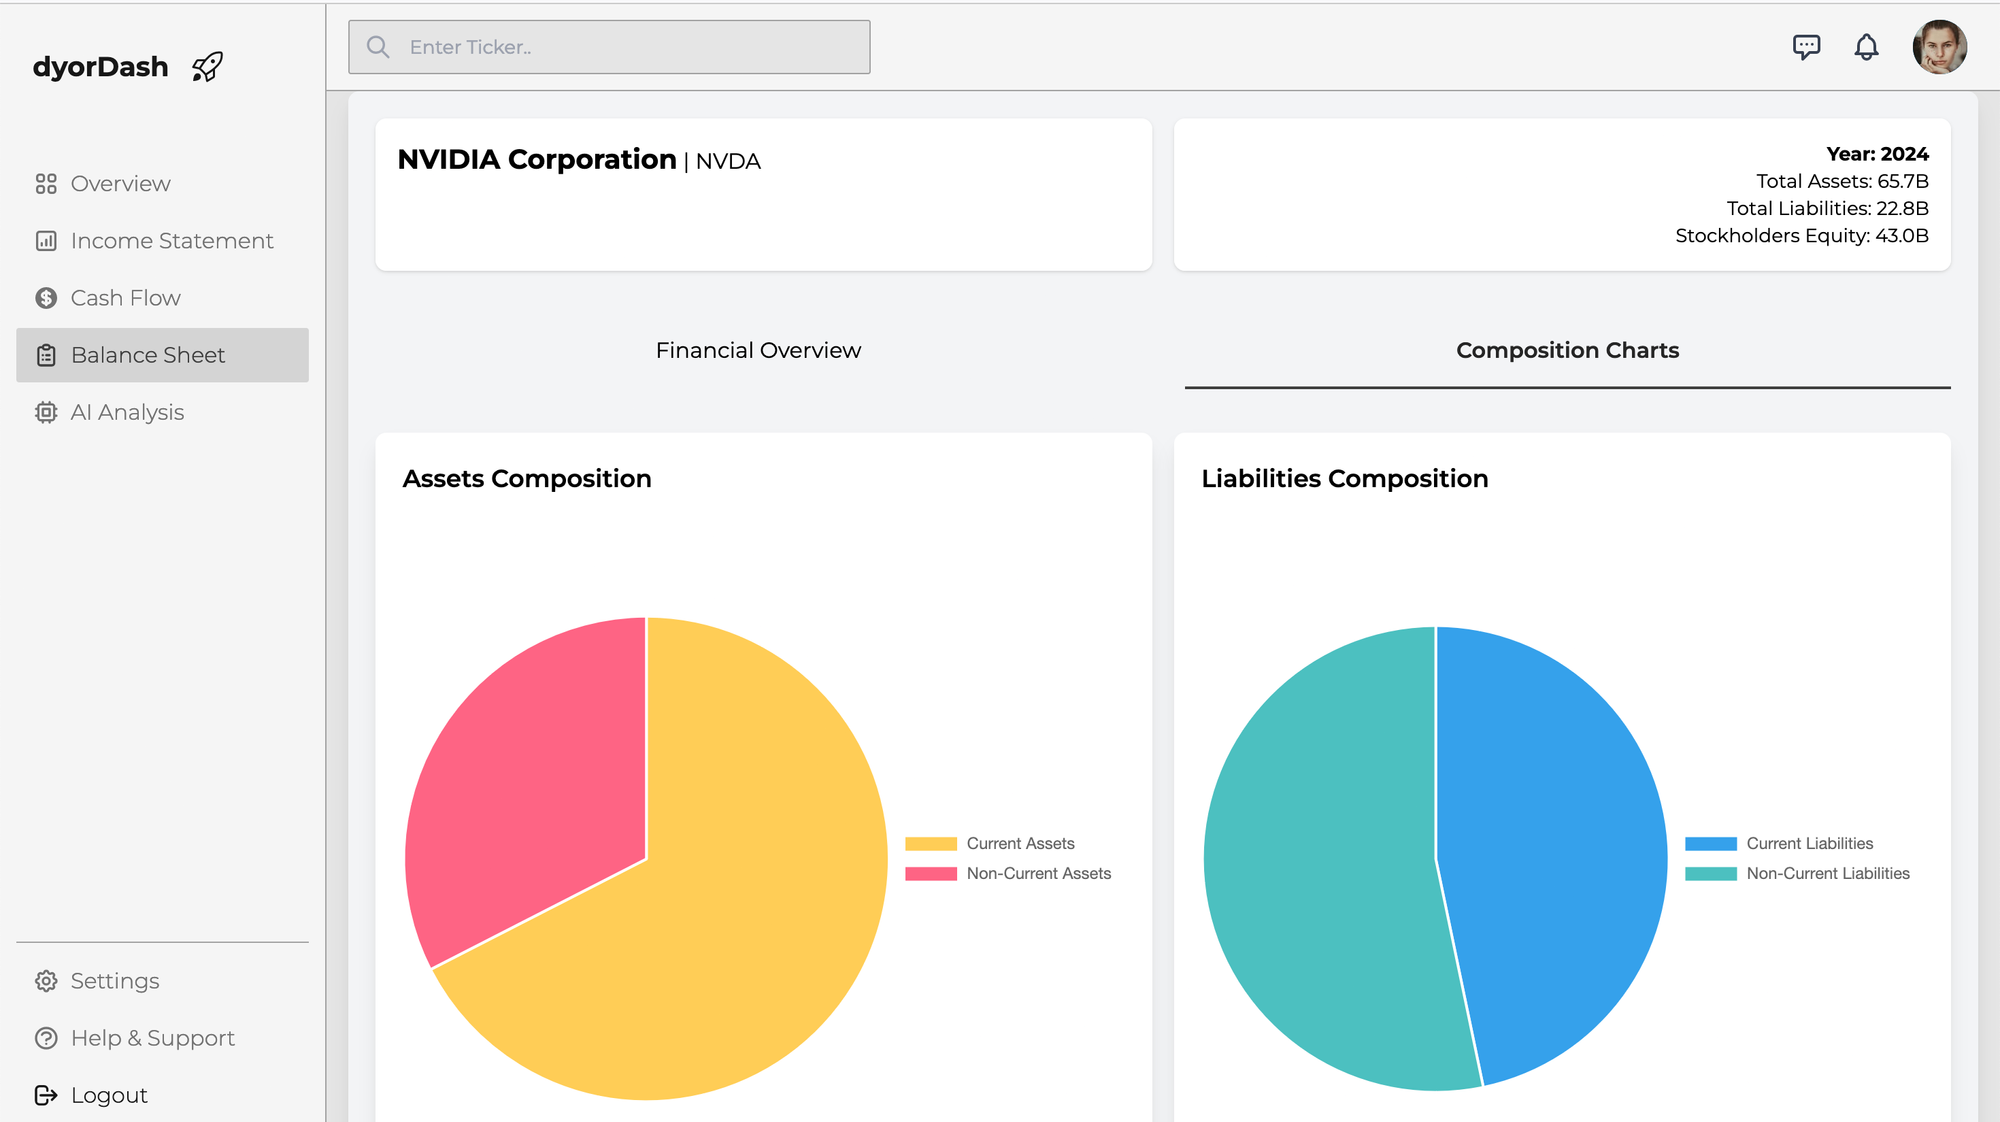The image size is (2000, 1122).
Task: Open the chat messages icon
Action: pyautogui.click(x=1806, y=47)
